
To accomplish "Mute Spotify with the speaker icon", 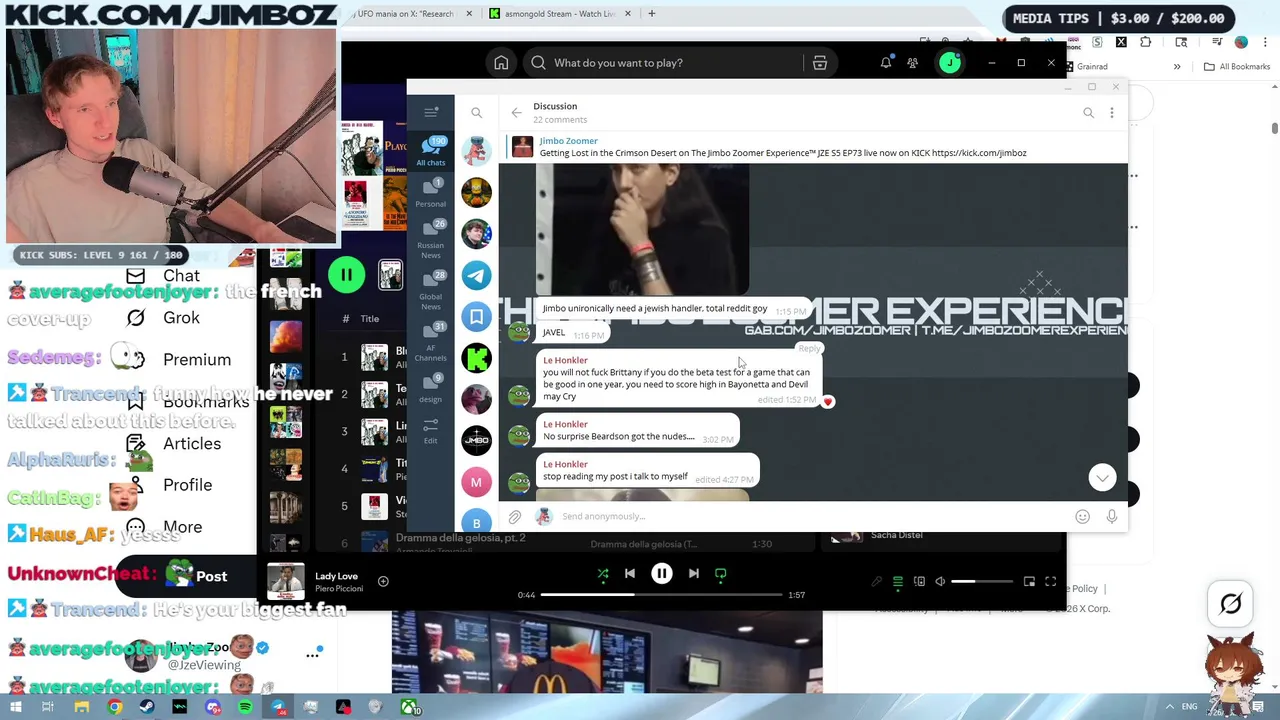I will point(940,581).
